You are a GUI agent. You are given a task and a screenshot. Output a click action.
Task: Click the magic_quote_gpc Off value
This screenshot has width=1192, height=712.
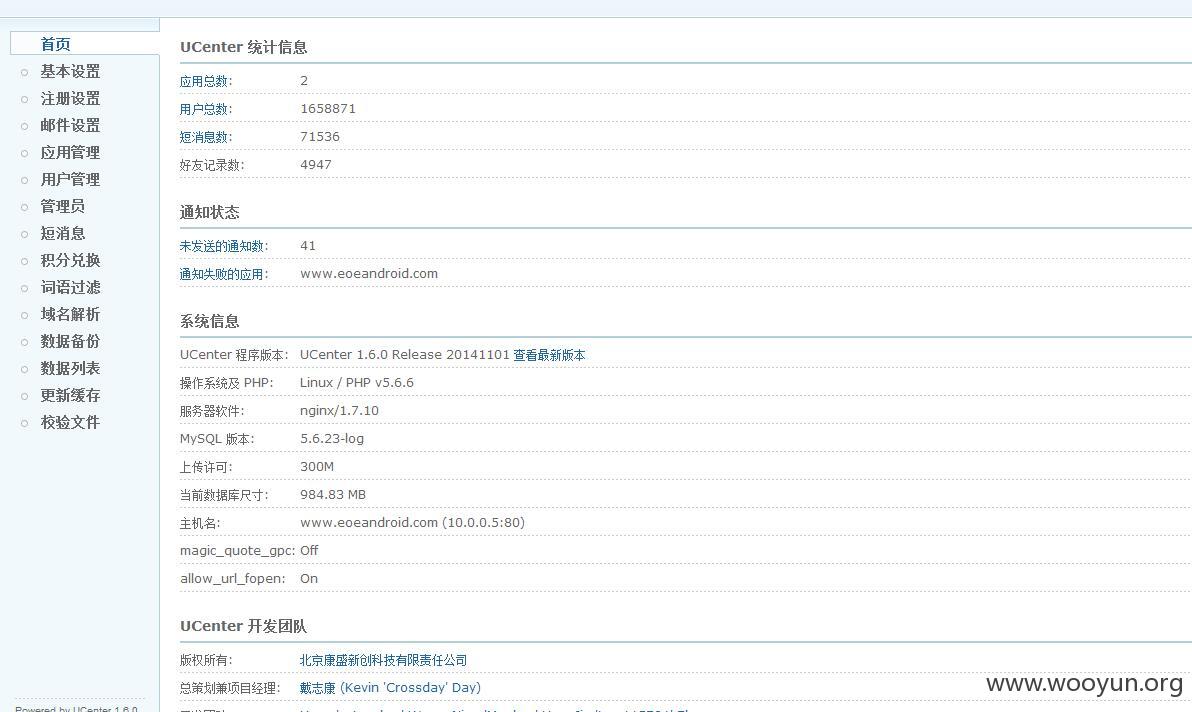(309, 551)
